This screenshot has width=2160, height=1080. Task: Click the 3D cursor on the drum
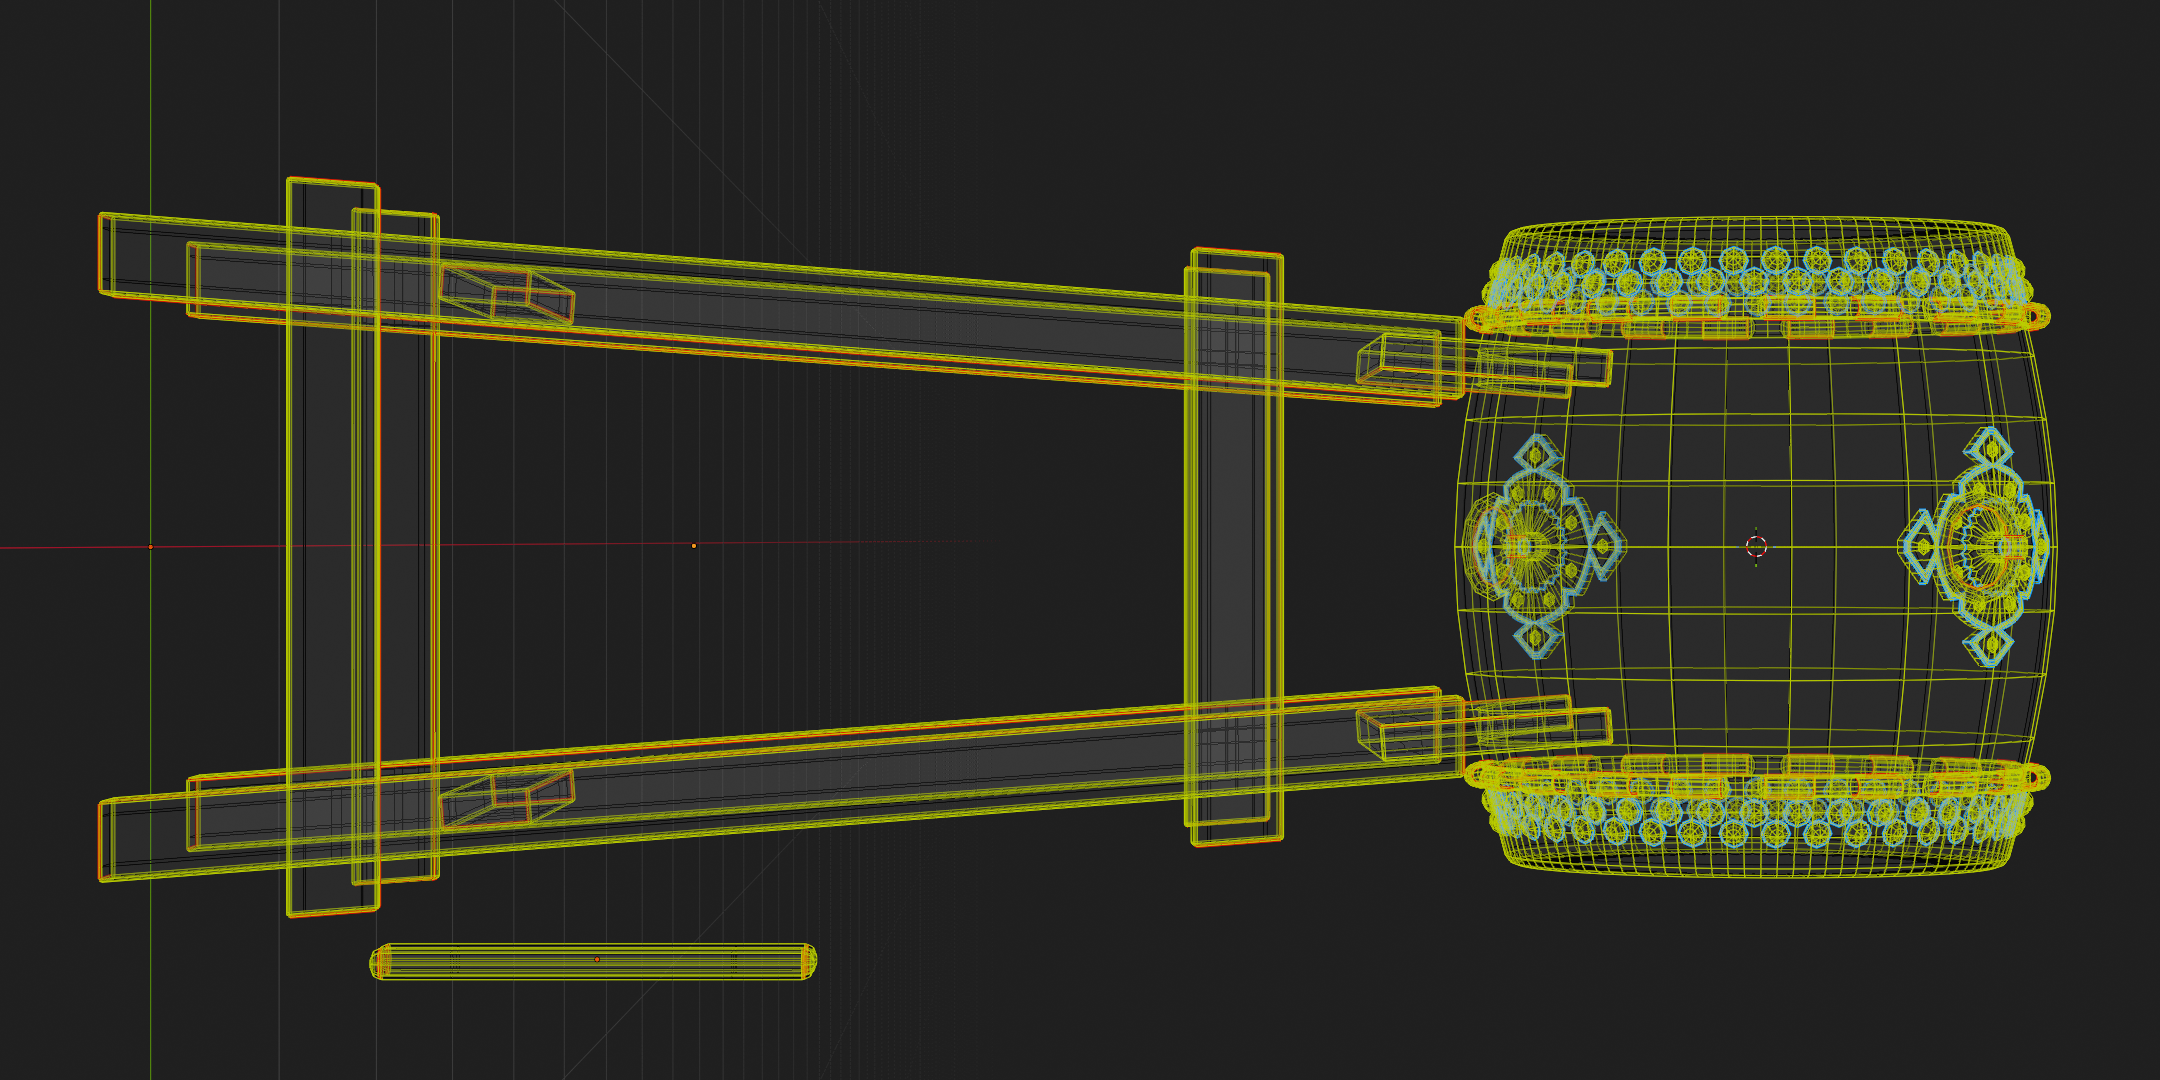(1756, 546)
